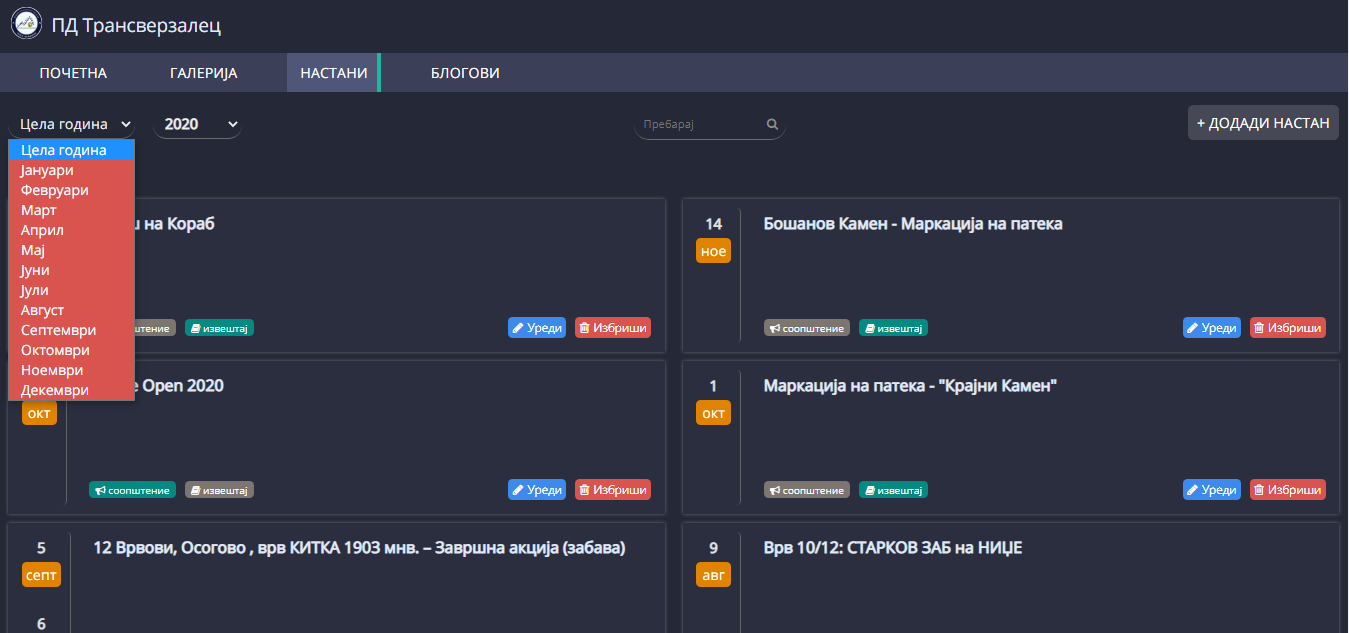Viewport: 1349px width, 633px height.
Task: Choose Јануари in the month list
Action: [47, 170]
